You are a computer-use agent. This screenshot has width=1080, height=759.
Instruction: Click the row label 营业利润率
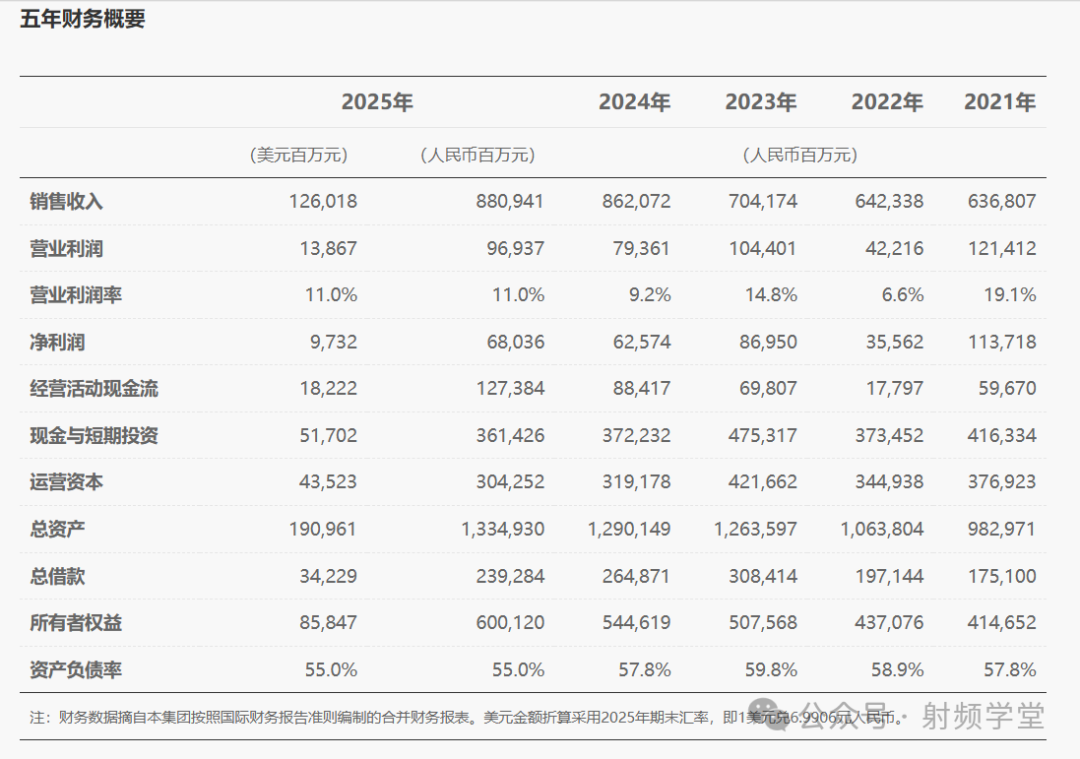coord(76,295)
